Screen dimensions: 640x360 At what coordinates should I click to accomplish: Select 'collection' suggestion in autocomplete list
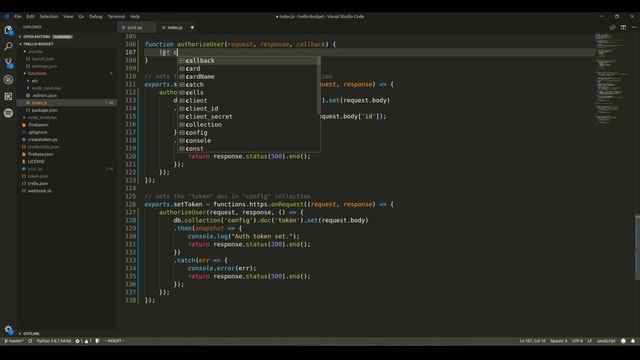(247, 124)
